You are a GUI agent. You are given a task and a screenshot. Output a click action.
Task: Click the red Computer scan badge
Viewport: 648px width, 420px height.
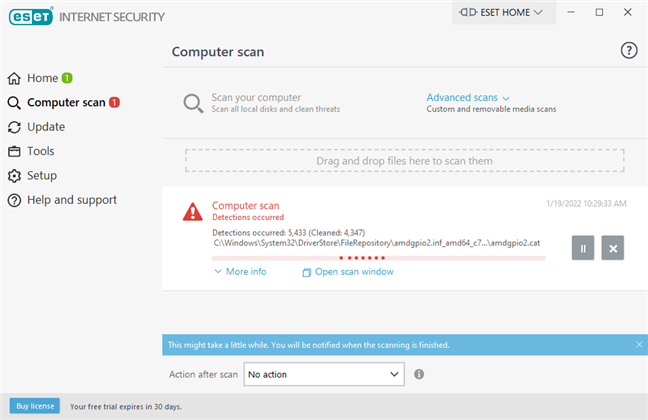tap(114, 102)
